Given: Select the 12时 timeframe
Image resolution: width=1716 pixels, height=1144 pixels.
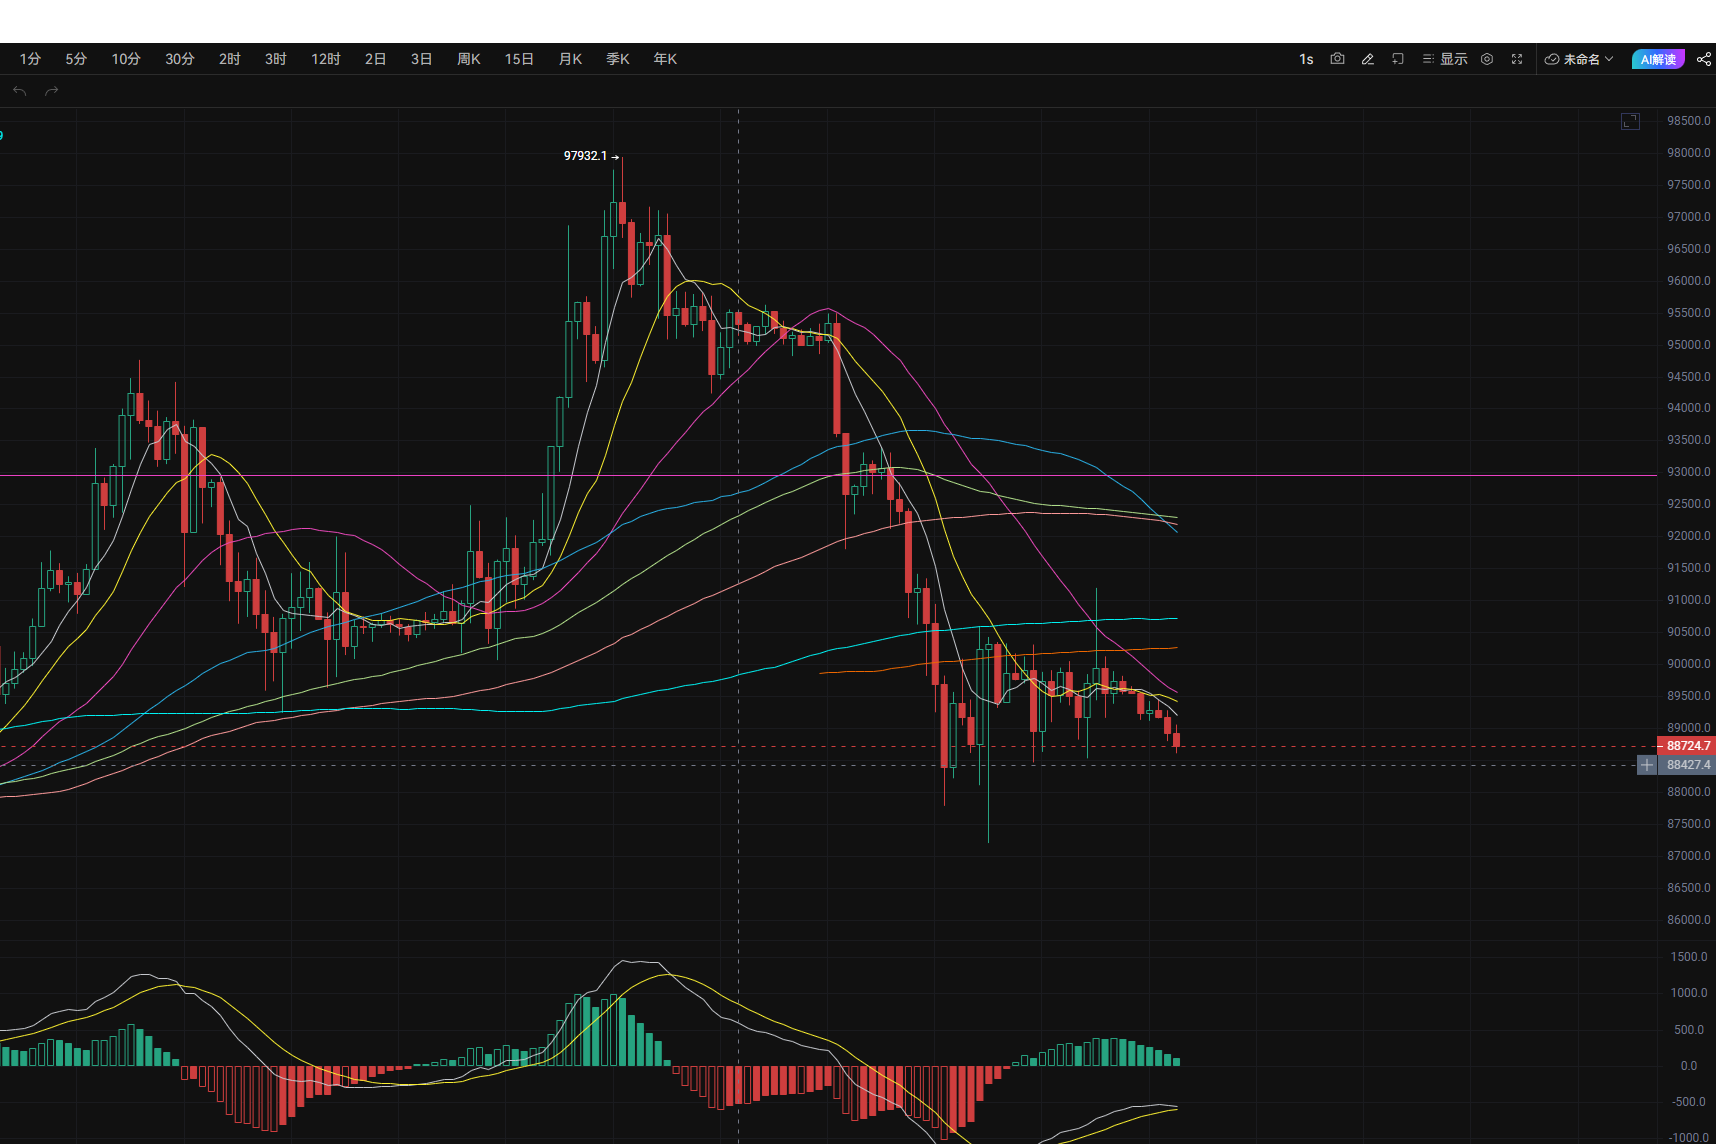Looking at the screenshot, I should [326, 59].
